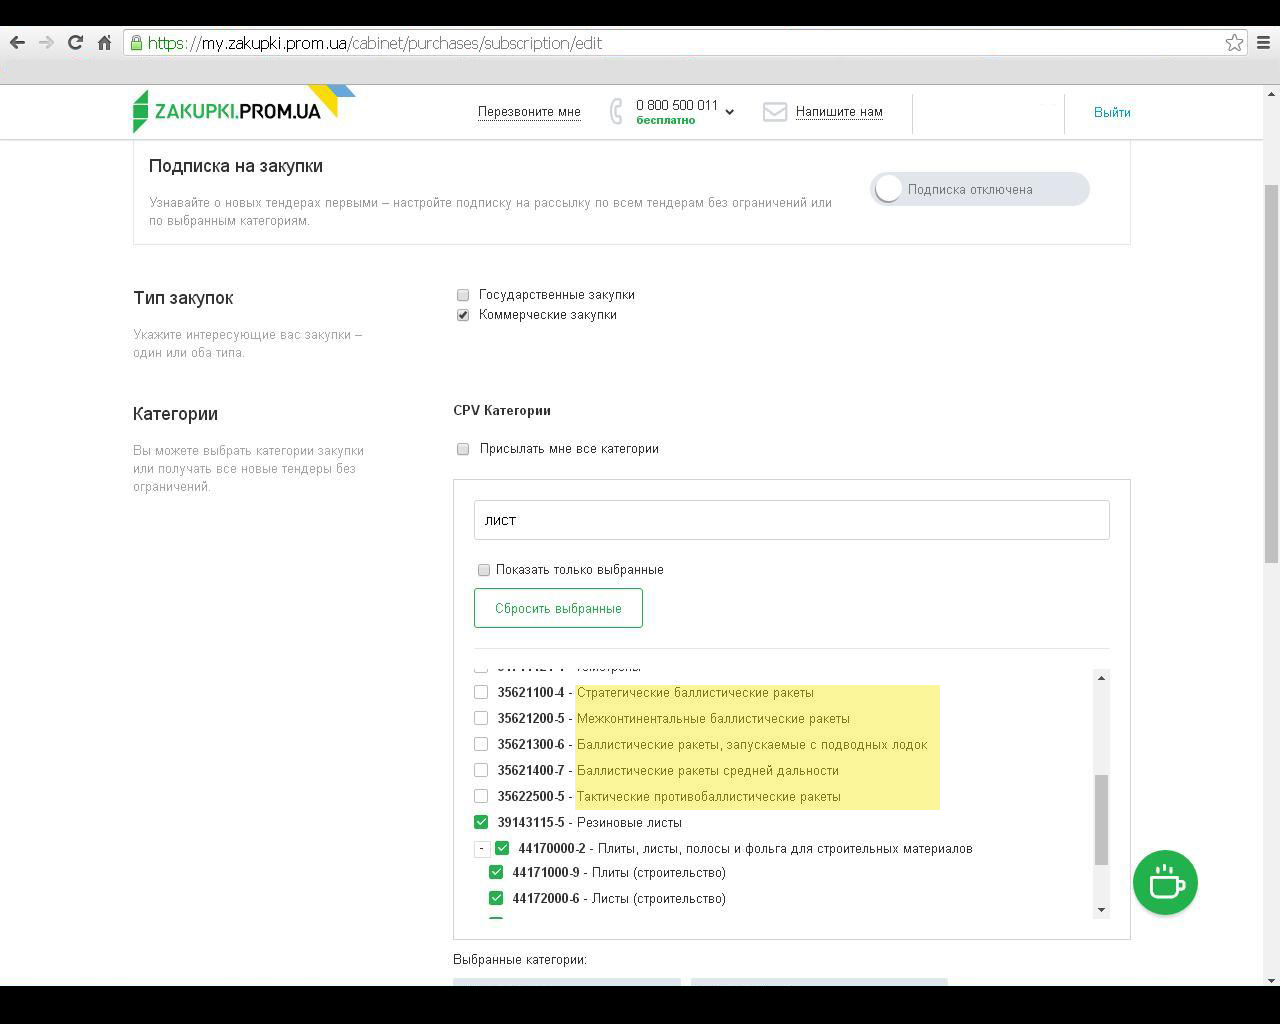Toggle the Подписка отключена switch

pyautogui.click(x=979, y=189)
